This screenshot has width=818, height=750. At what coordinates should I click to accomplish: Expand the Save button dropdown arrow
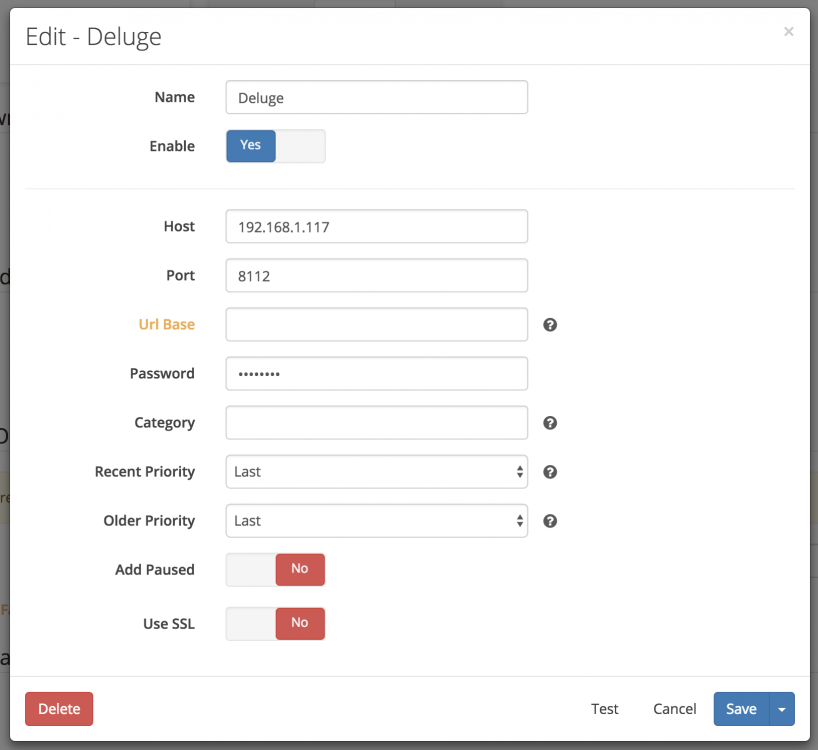(x=782, y=709)
